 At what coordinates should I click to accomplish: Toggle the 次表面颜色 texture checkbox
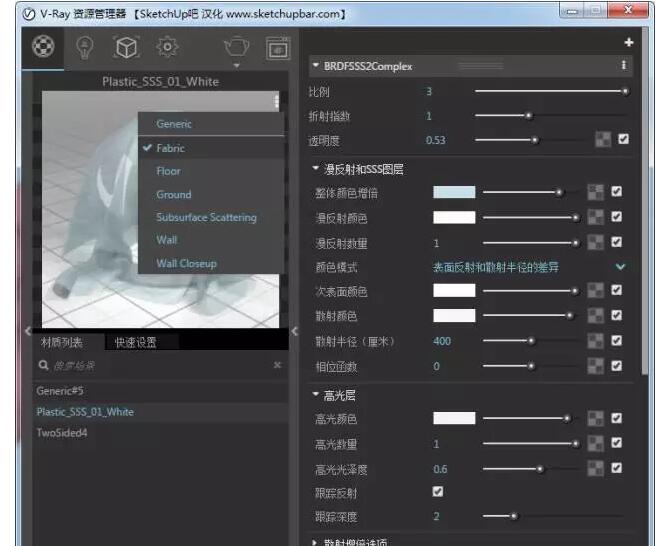[617, 290]
